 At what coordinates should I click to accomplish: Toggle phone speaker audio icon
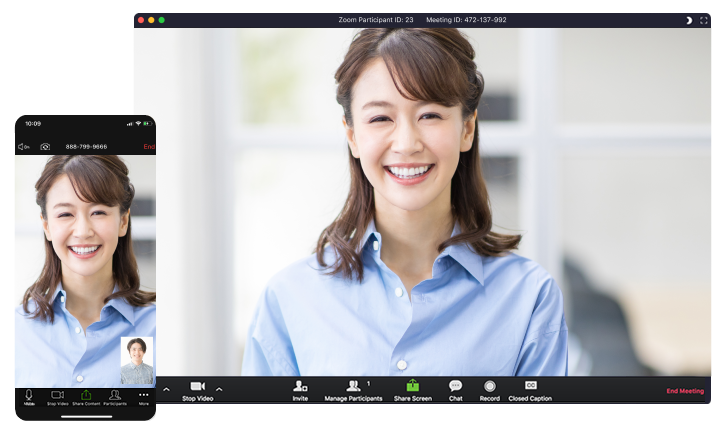[23, 147]
